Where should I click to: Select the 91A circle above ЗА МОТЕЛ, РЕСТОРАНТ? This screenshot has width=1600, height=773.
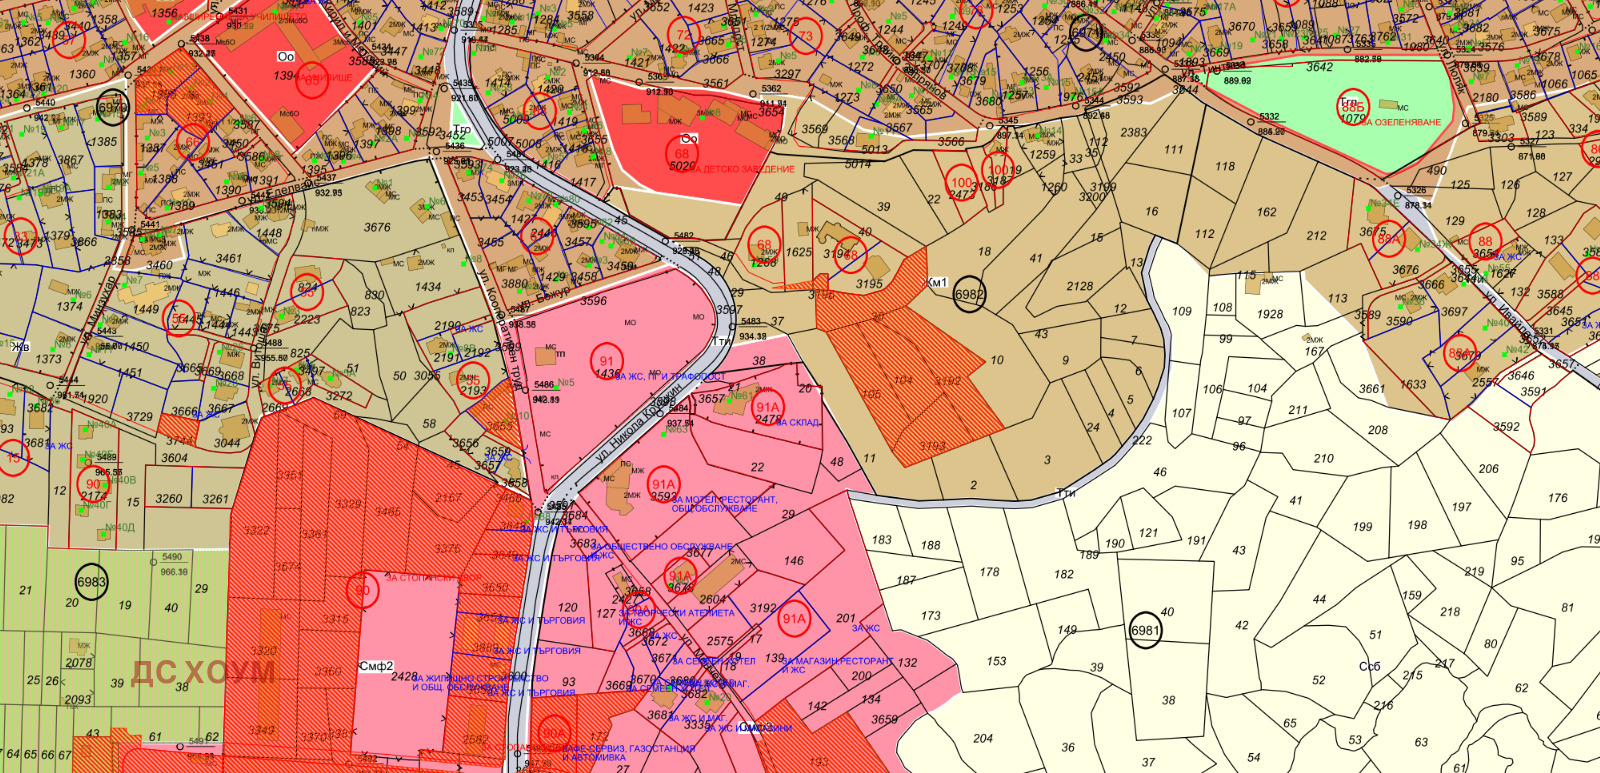click(x=663, y=484)
